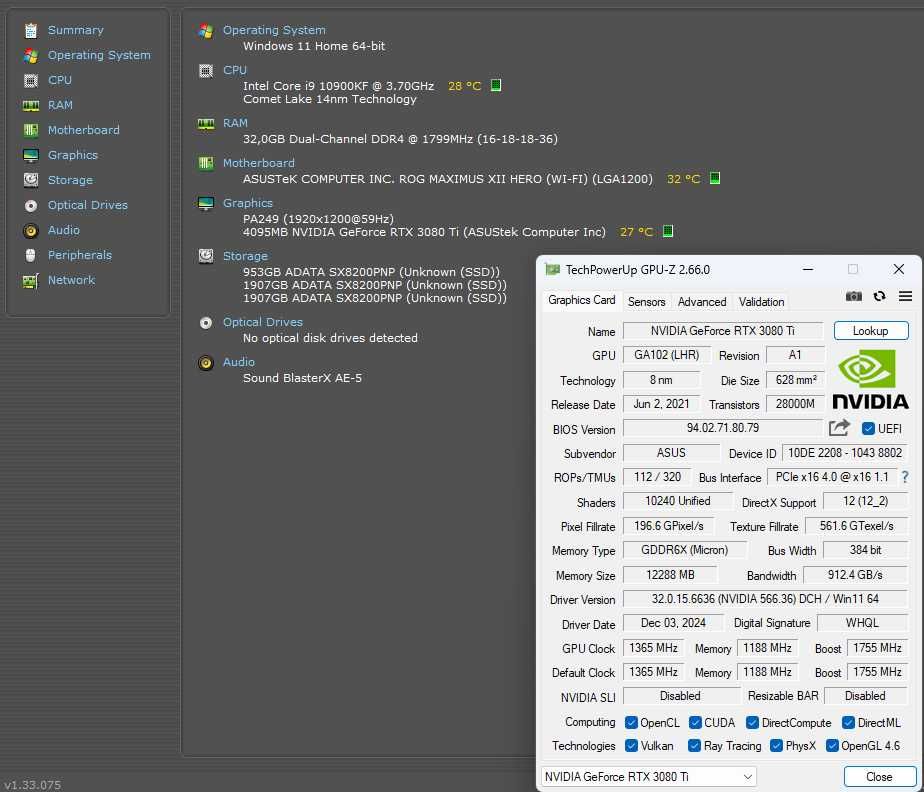924x792 pixels.
Task: Toggle the DirectCompute checkbox
Action: click(752, 722)
